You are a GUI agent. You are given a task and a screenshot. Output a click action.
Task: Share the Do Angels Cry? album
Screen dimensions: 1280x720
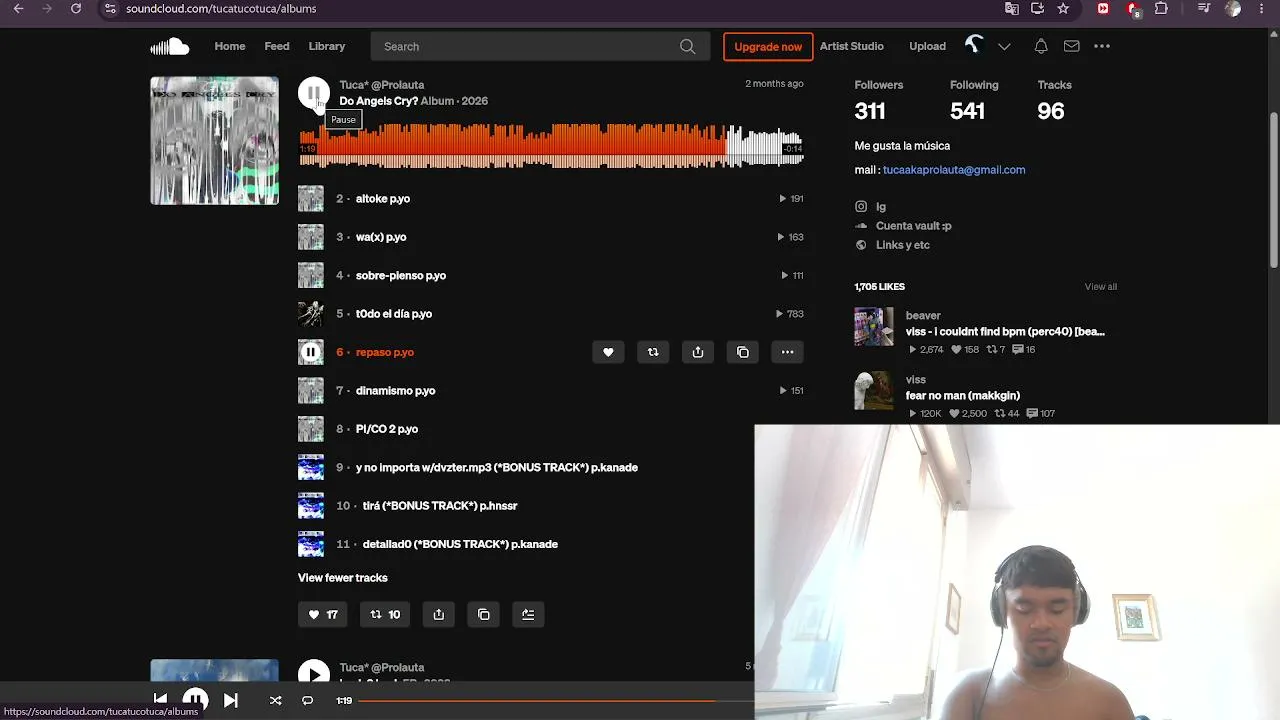(439, 615)
